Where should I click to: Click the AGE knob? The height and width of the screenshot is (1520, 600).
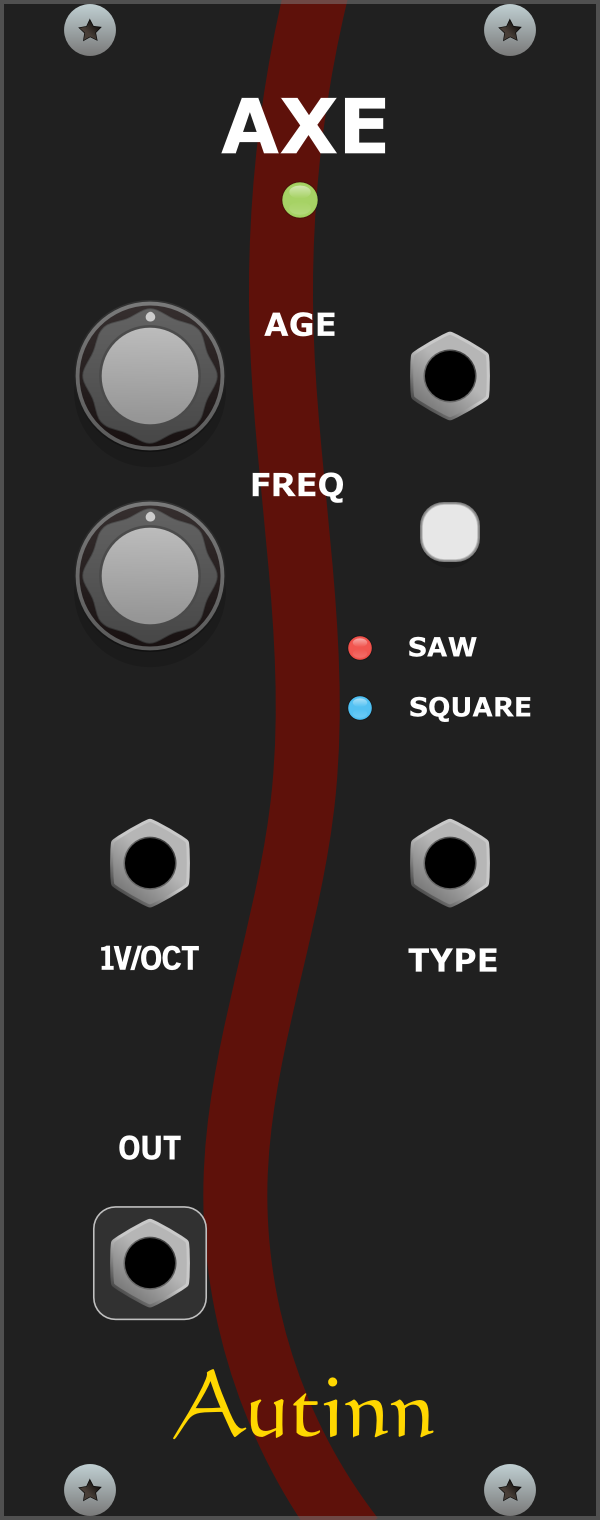pyautogui.click(x=150, y=376)
